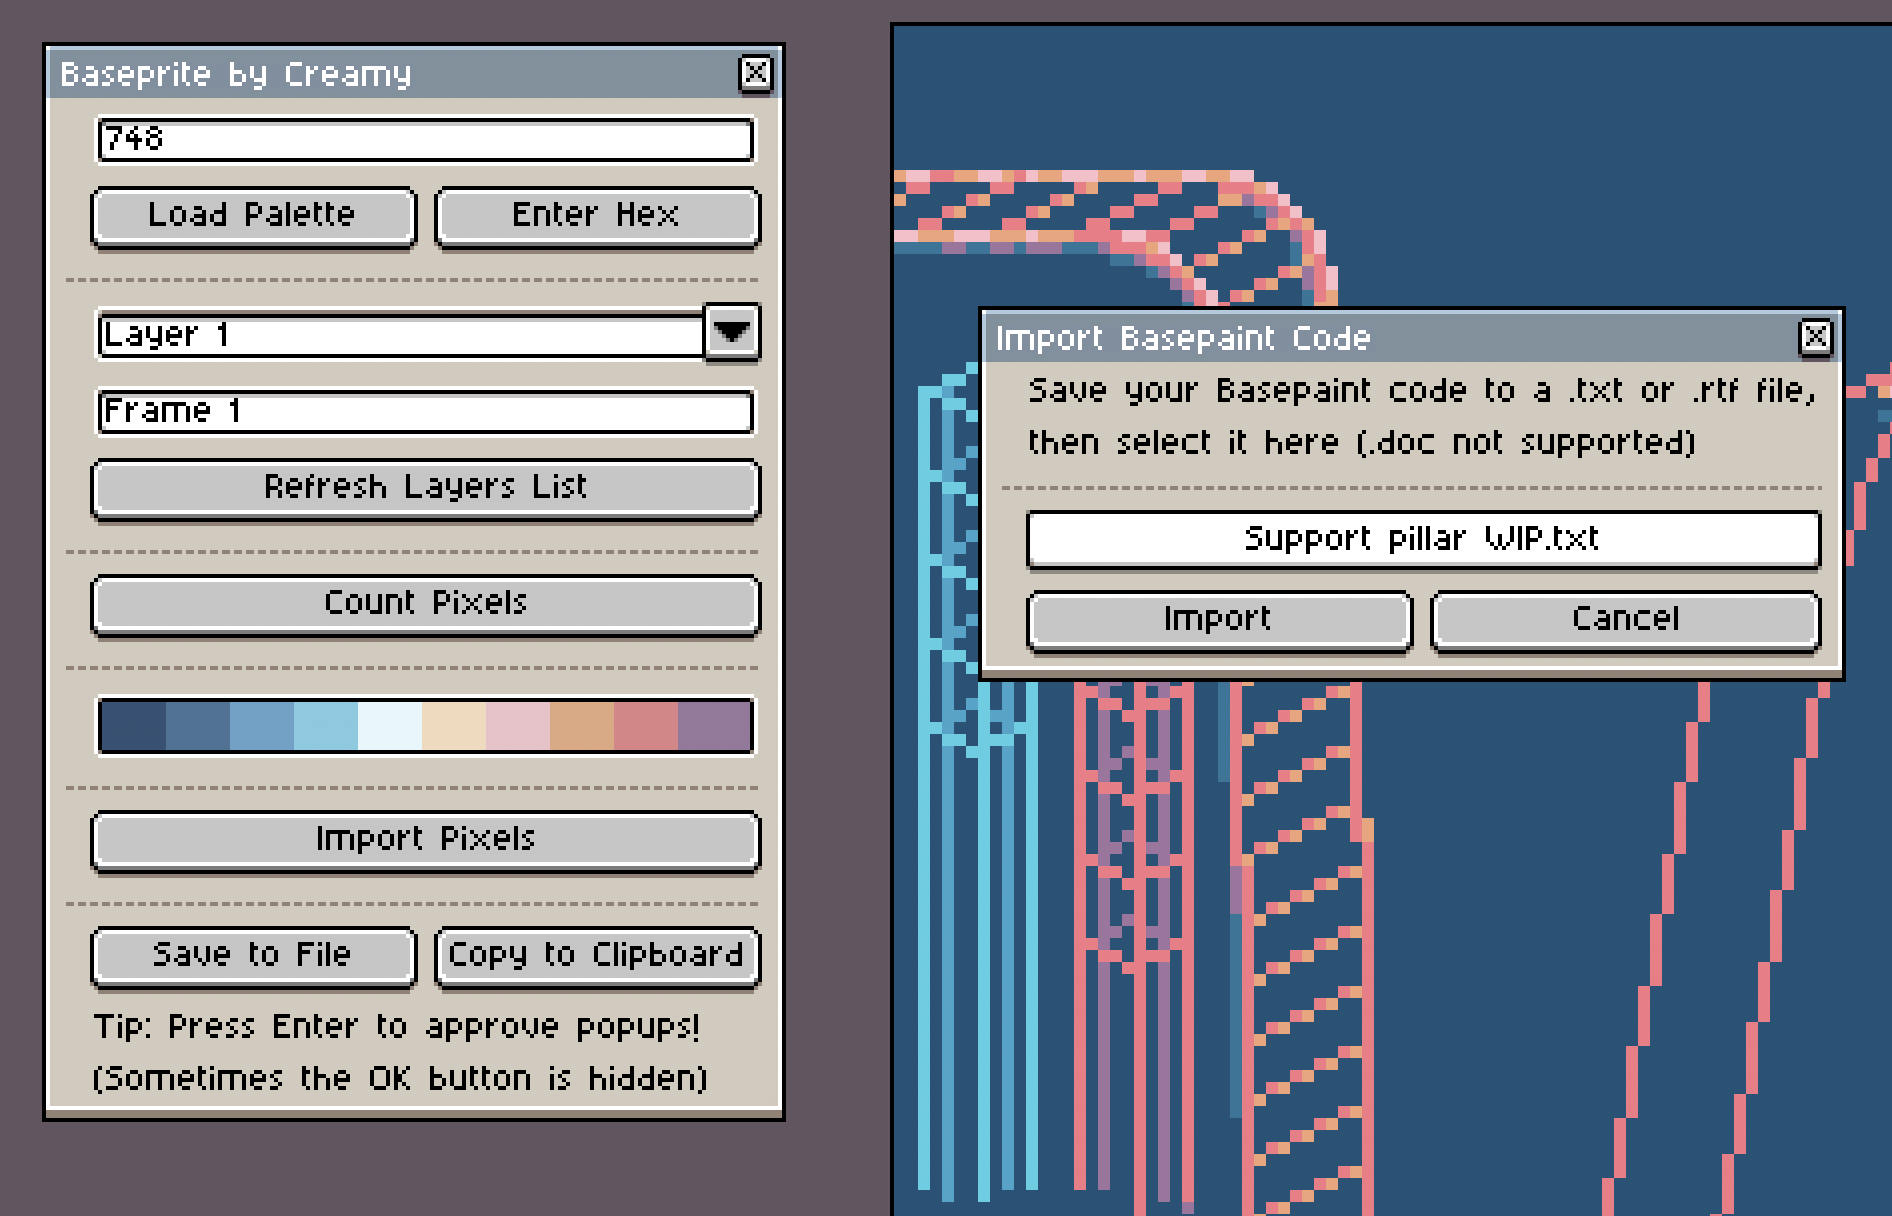Choose the Support pillar WIP.txt file field
This screenshot has width=1892, height=1216.
1423,540
